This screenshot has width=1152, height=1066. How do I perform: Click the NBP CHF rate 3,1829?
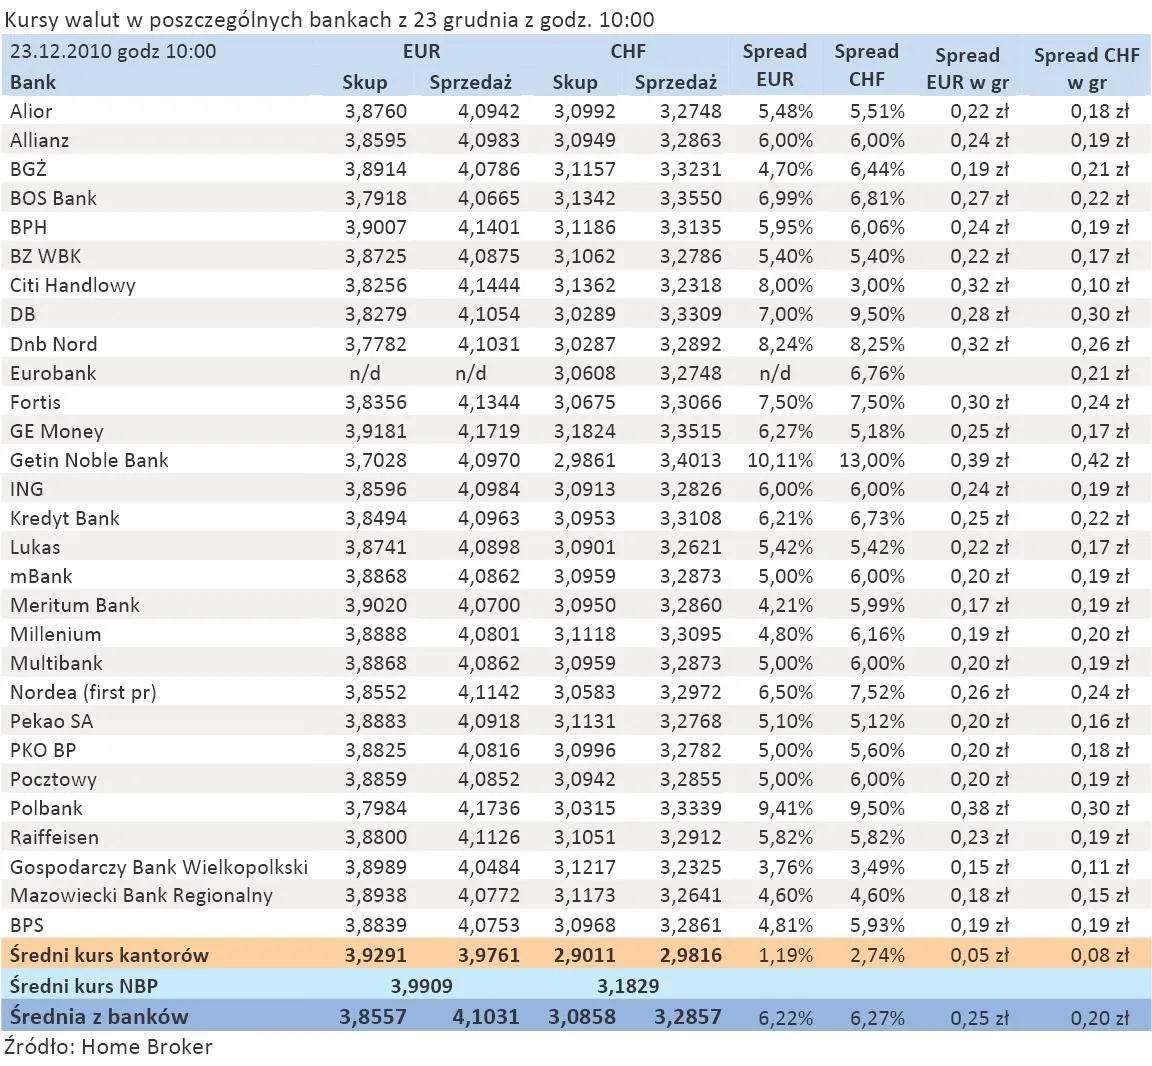click(628, 985)
